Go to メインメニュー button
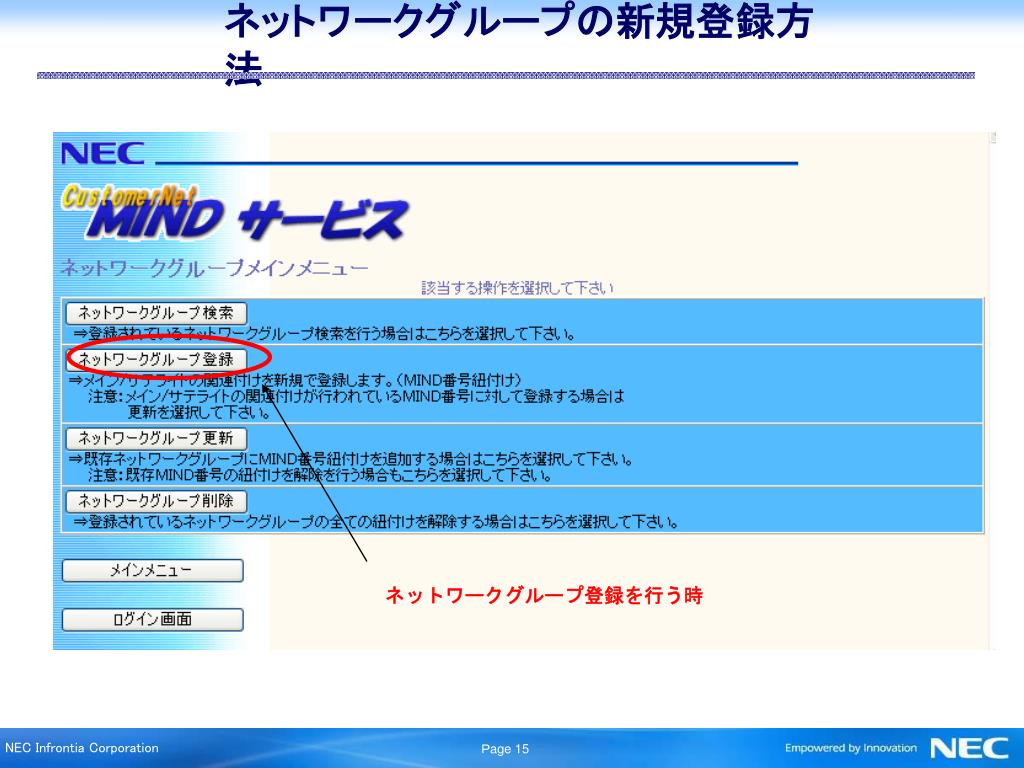 coord(152,570)
